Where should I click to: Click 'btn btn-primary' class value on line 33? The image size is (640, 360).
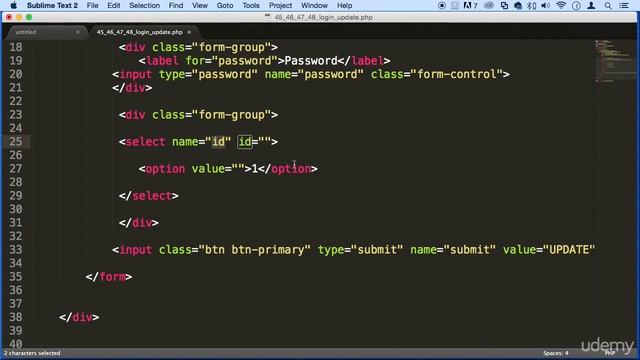[x=255, y=249]
